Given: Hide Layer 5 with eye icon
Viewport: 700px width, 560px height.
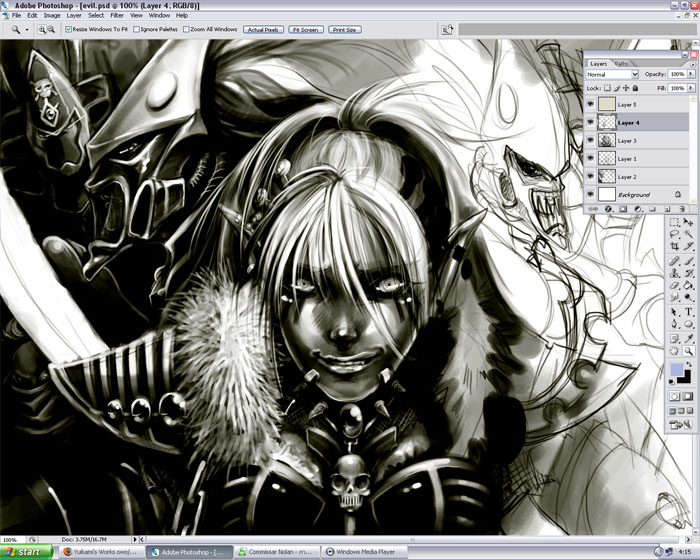Looking at the screenshot, I should click(590, 104).
